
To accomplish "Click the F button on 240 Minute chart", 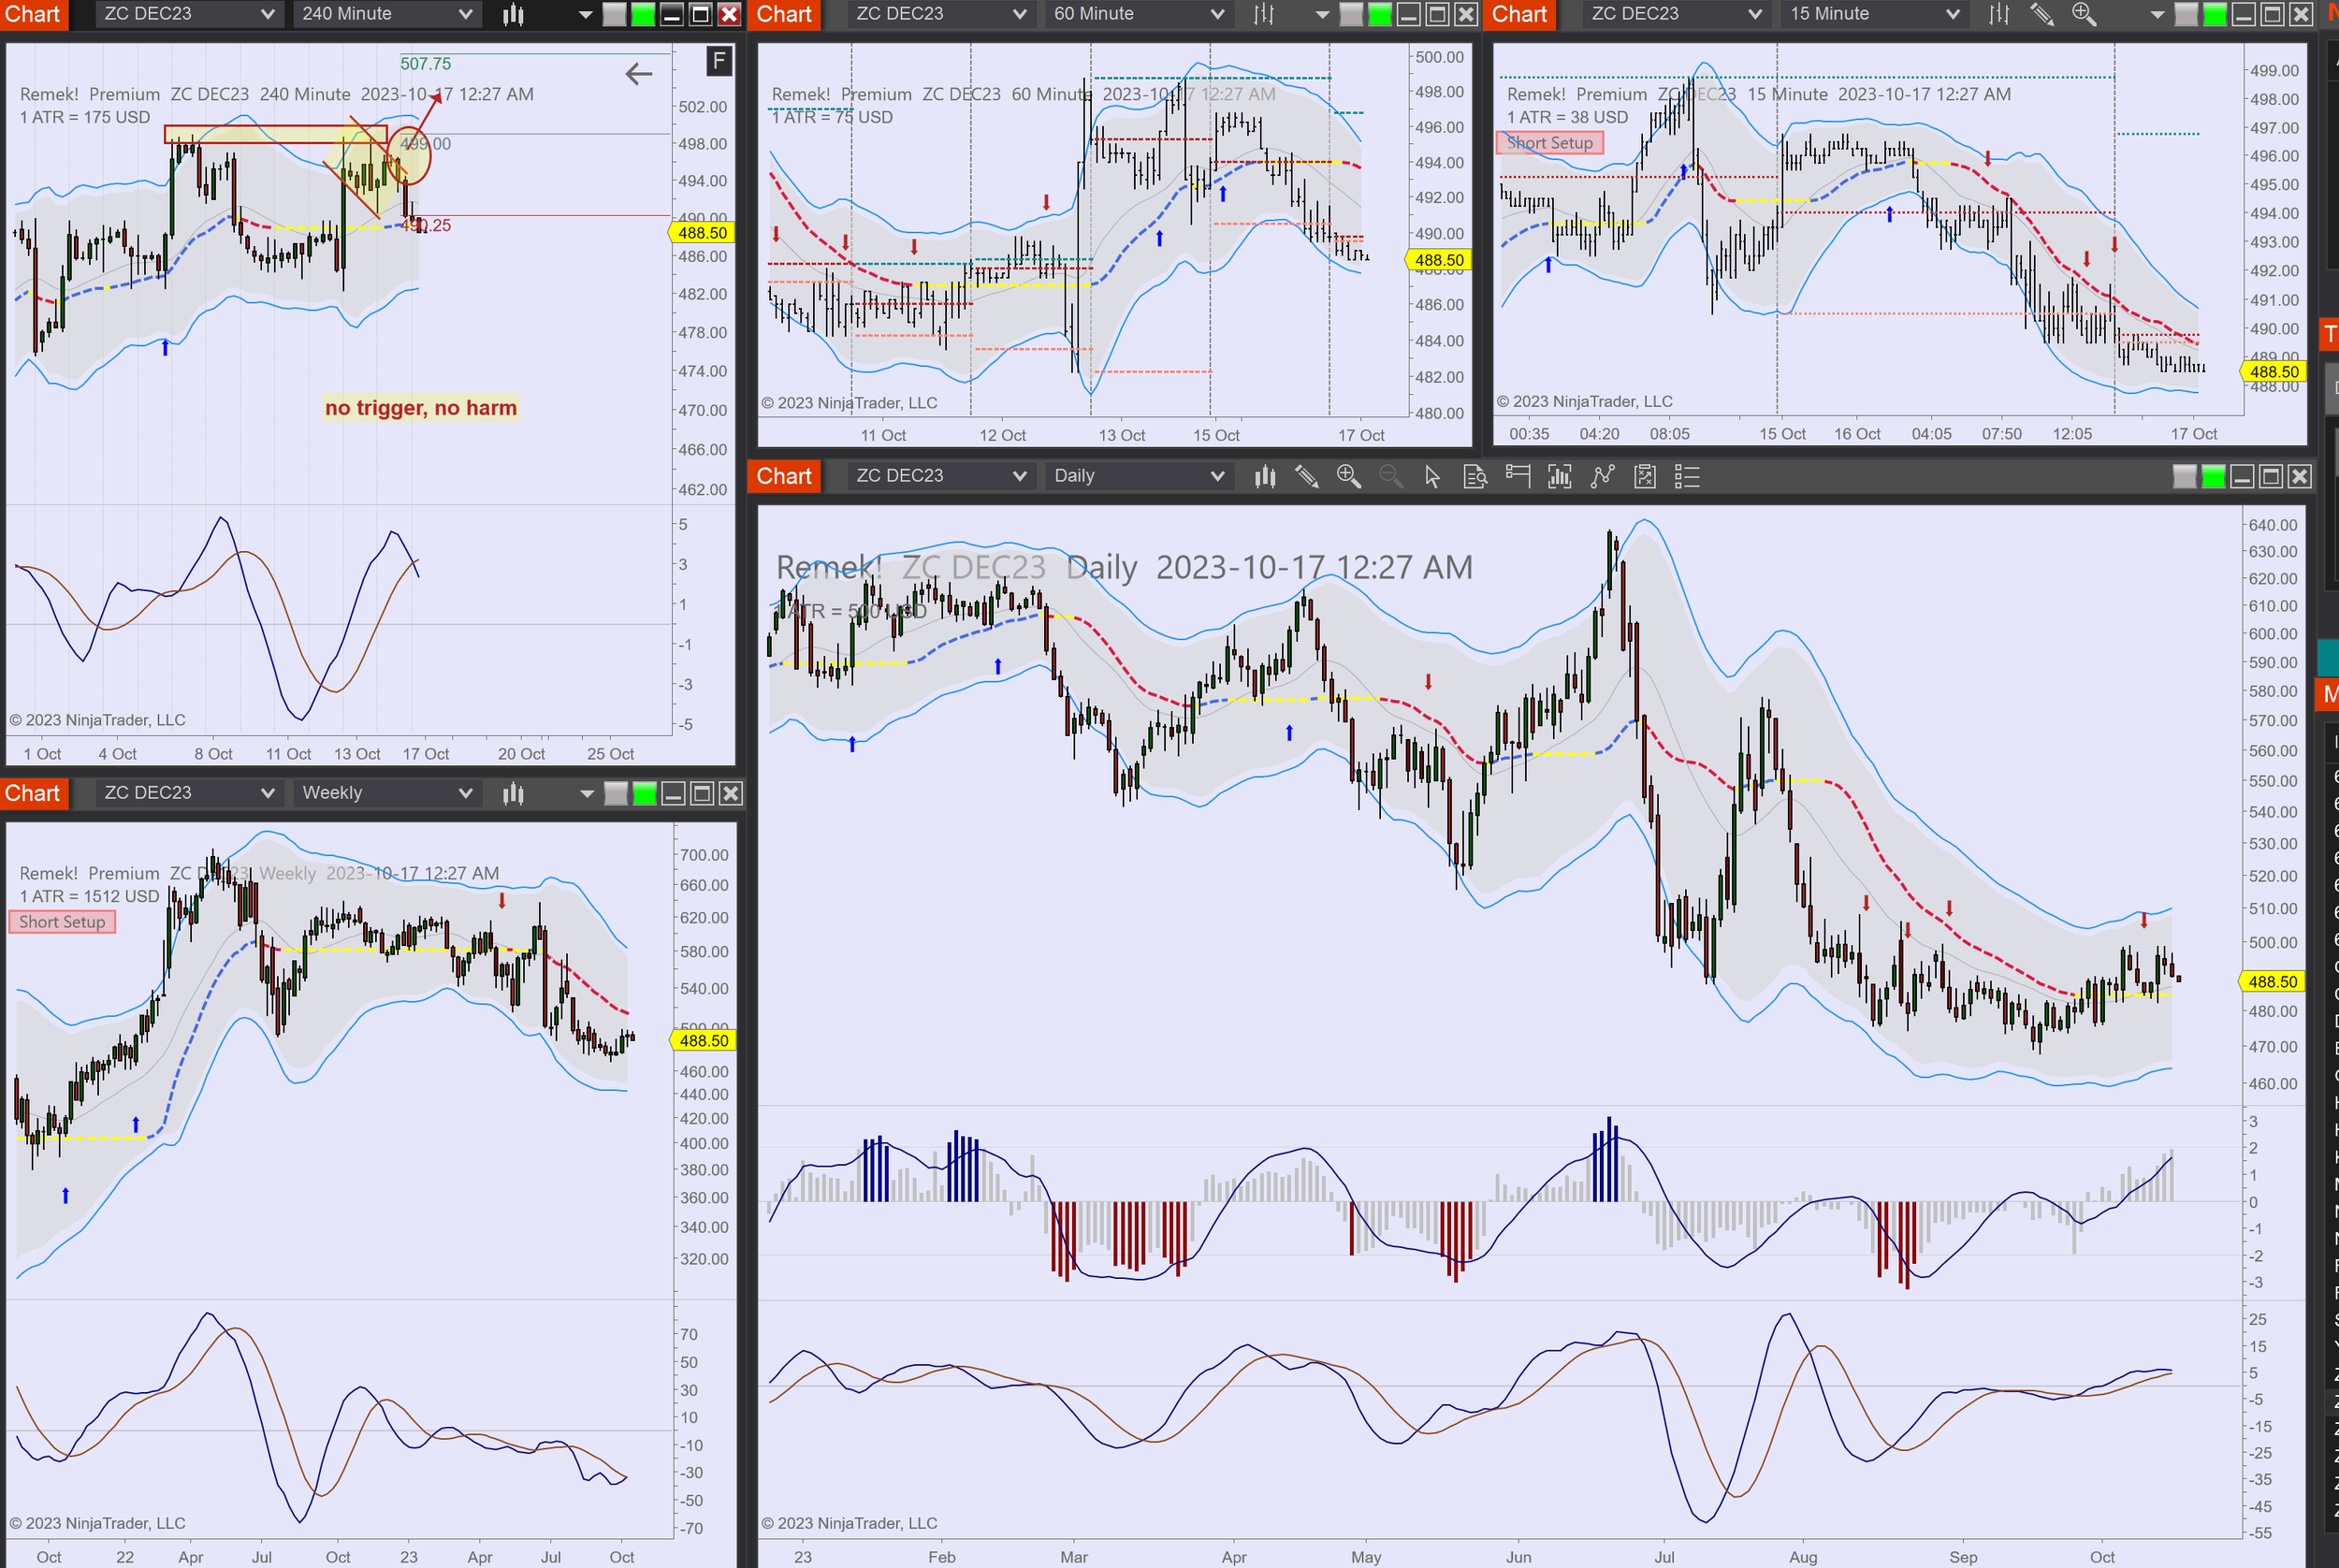I will 718,62.
